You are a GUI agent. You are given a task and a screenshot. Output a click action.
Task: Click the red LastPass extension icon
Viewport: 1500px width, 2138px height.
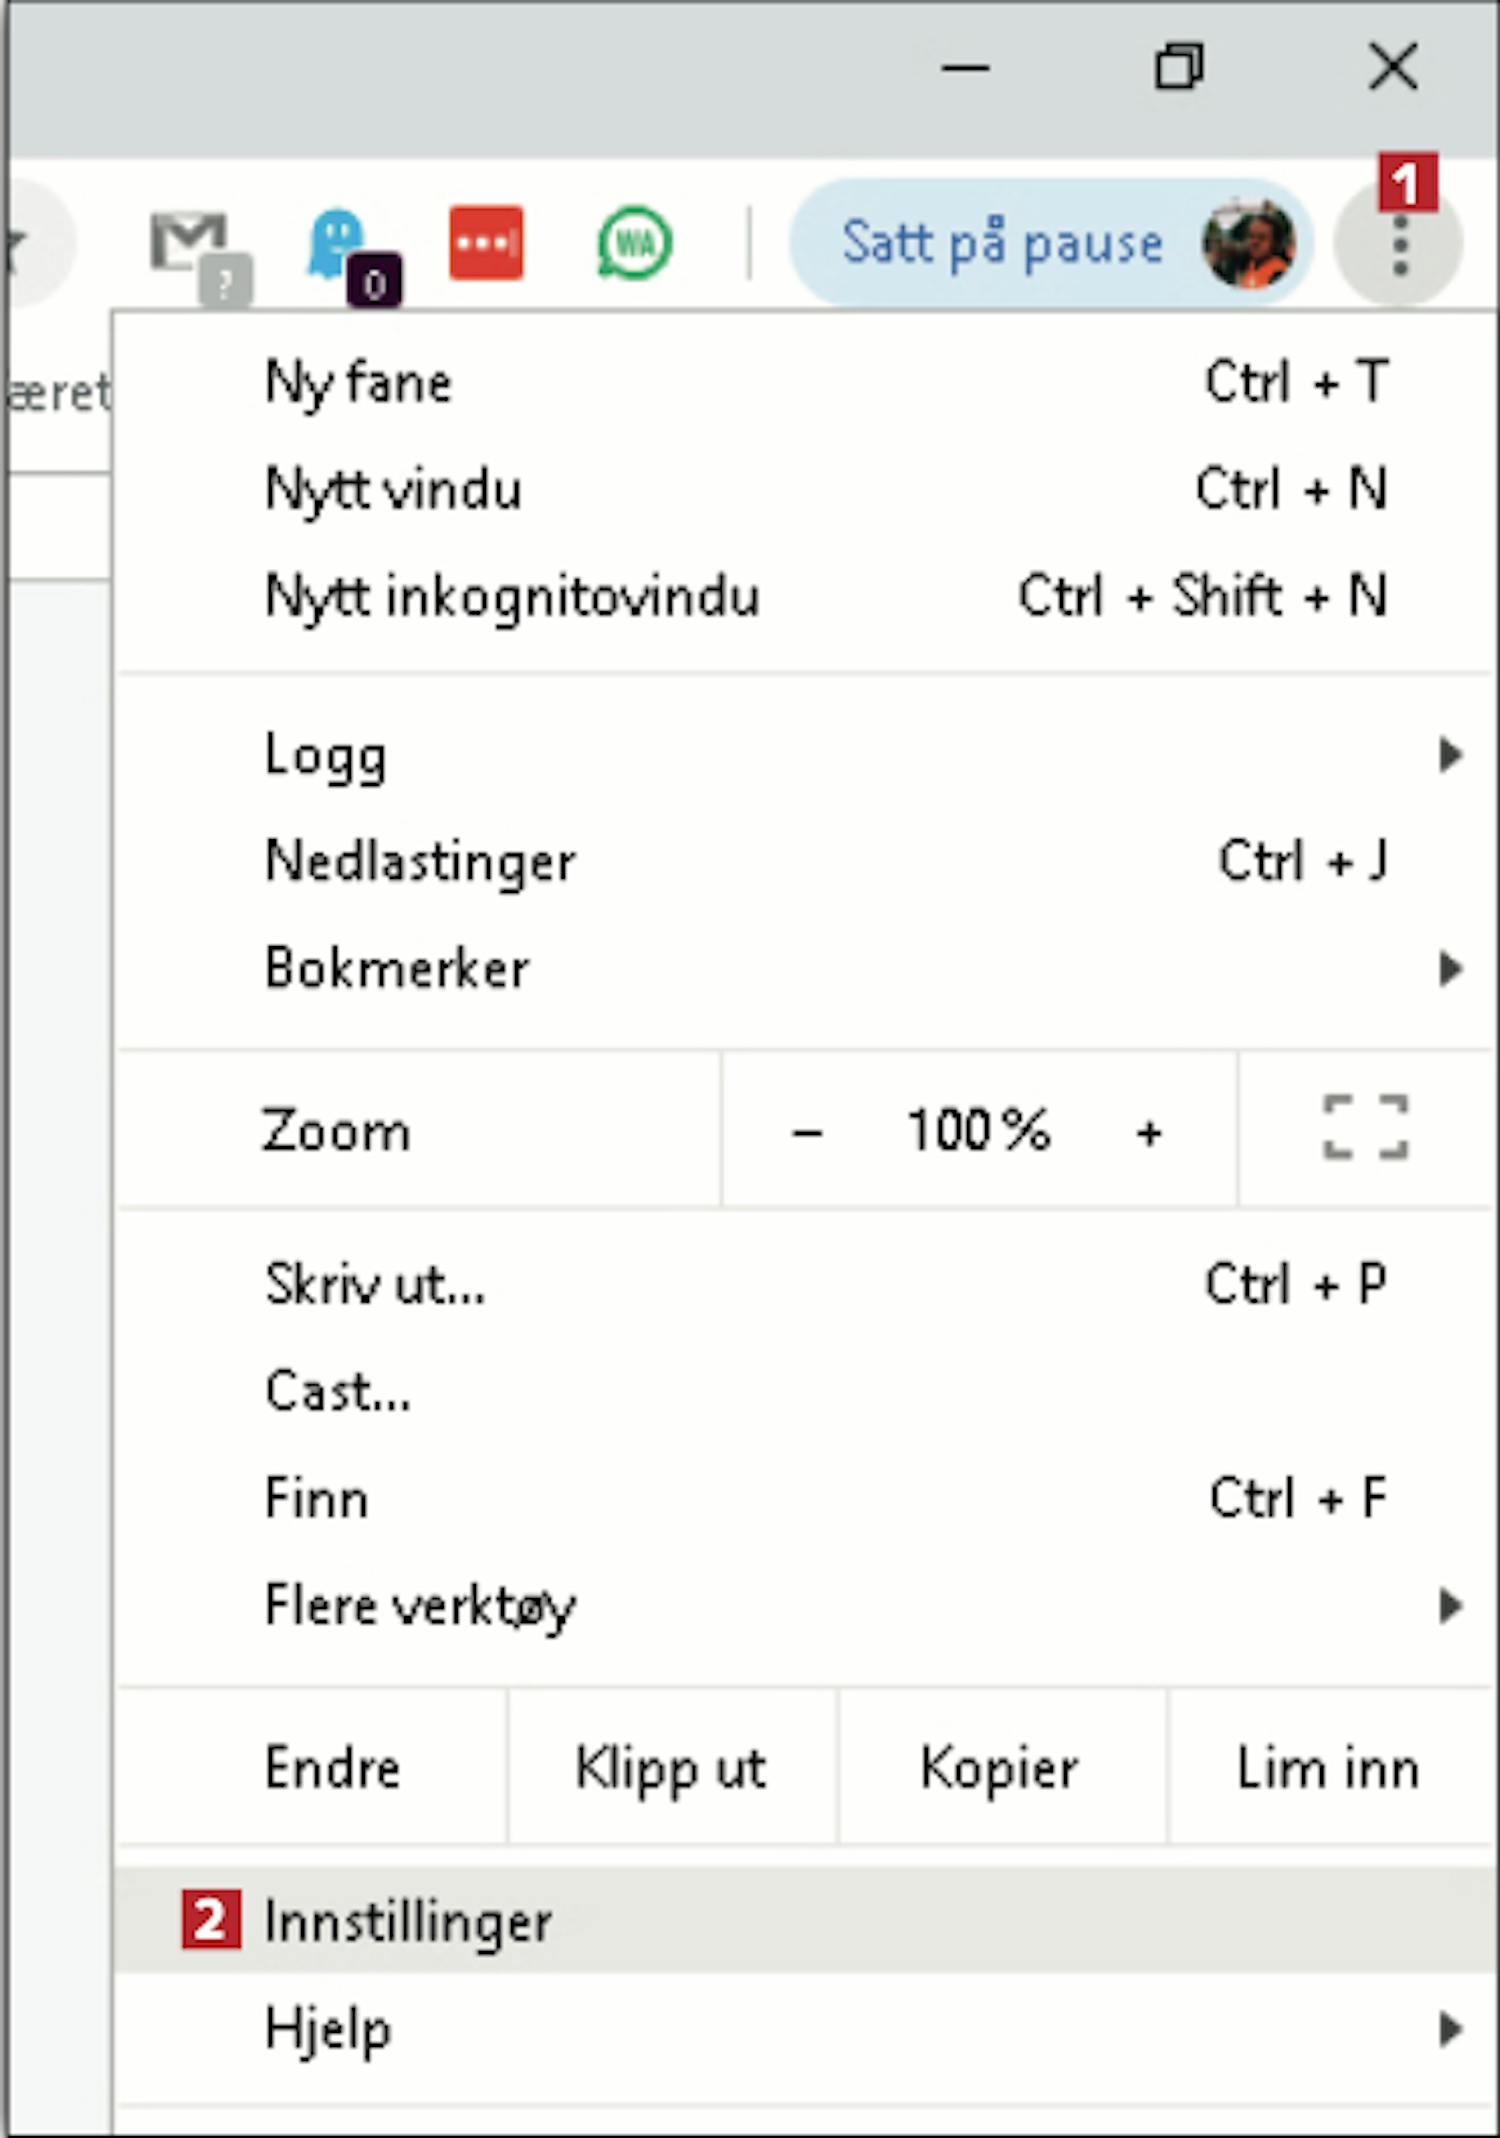click(486, 243)
